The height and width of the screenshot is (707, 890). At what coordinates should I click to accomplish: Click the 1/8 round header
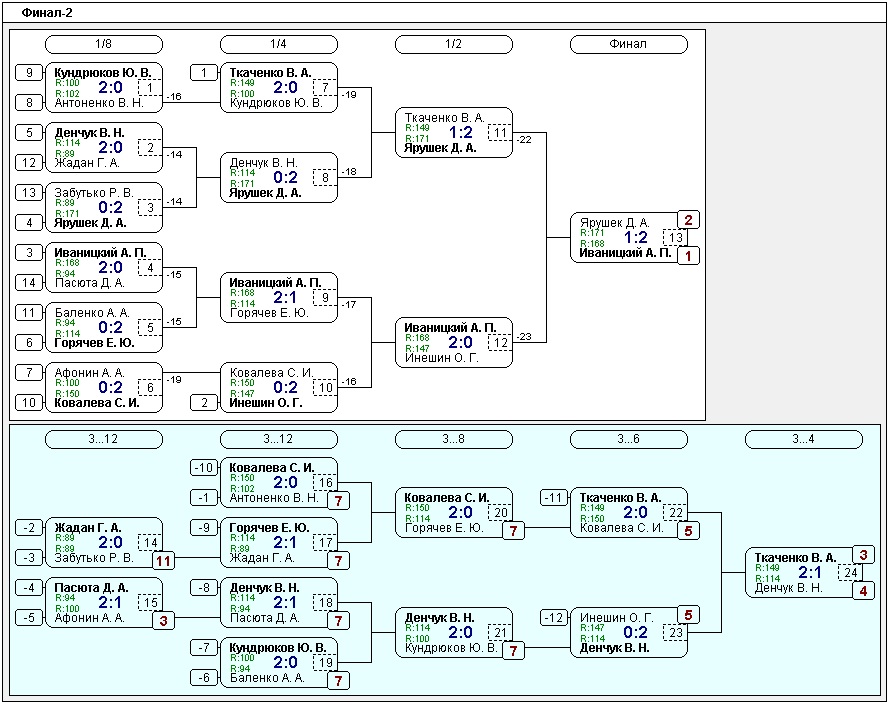tap(104, 44)
